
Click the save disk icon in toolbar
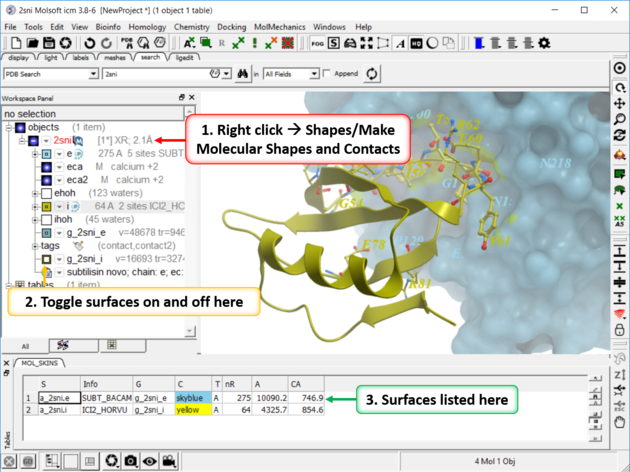tap(49, 43)
